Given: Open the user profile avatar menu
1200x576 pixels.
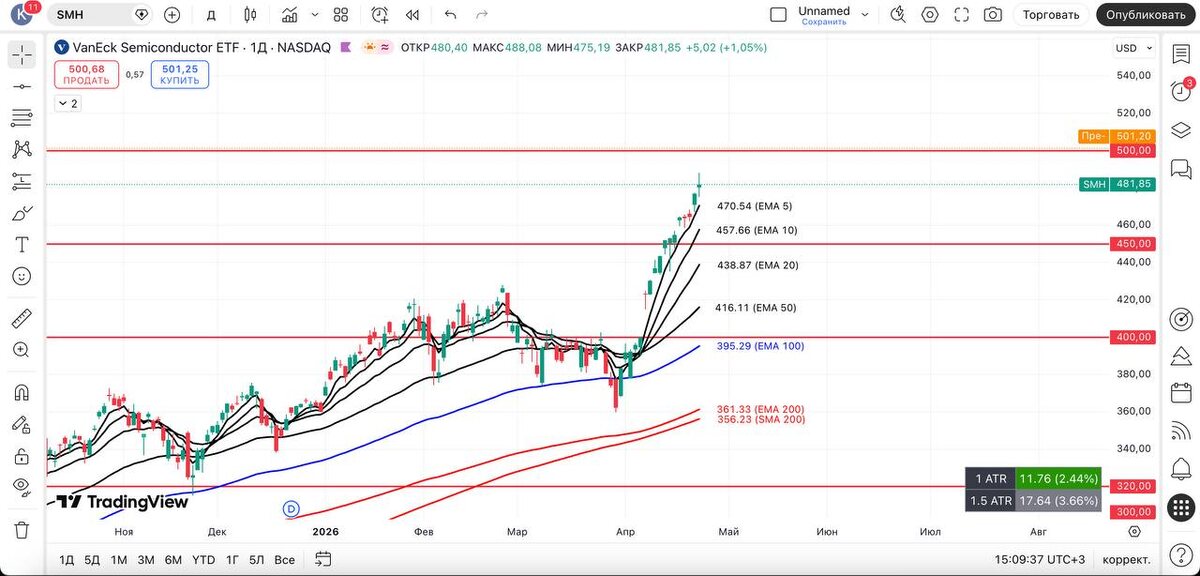Looking at the screenshot, I should pyautogui.click(x=23, y=15).
